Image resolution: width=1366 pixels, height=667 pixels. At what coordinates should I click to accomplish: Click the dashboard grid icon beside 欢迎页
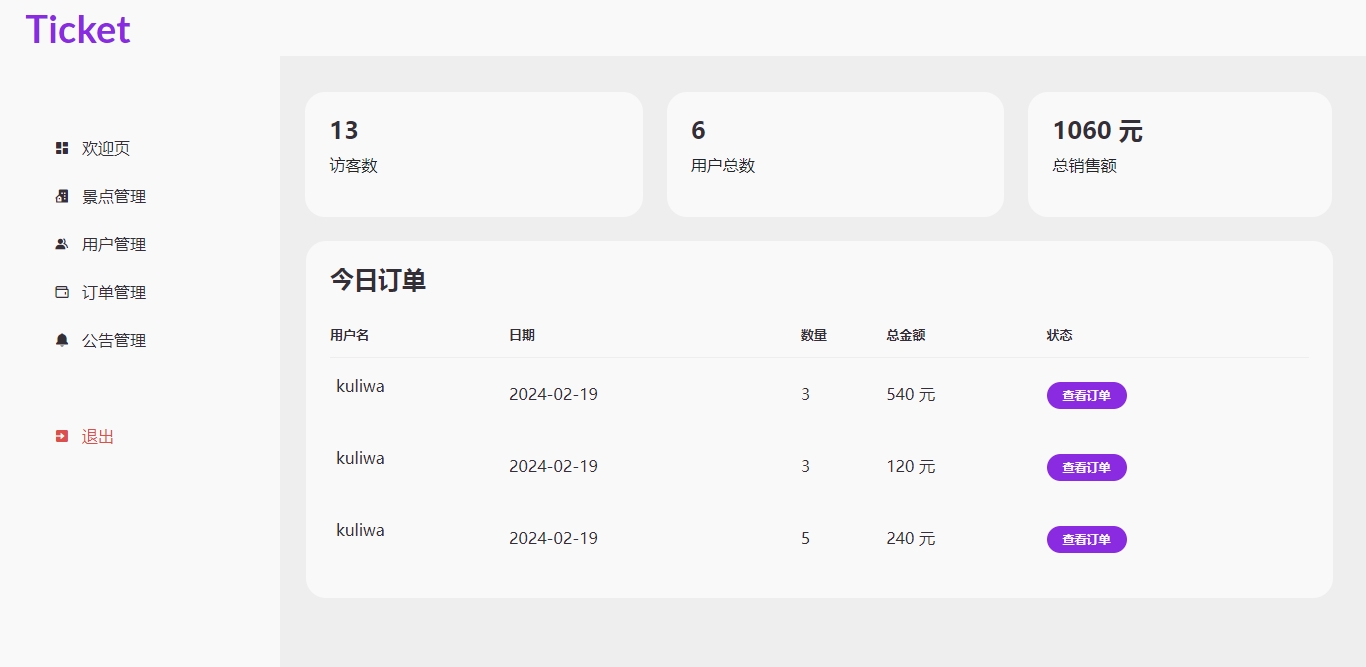[62, 148]
